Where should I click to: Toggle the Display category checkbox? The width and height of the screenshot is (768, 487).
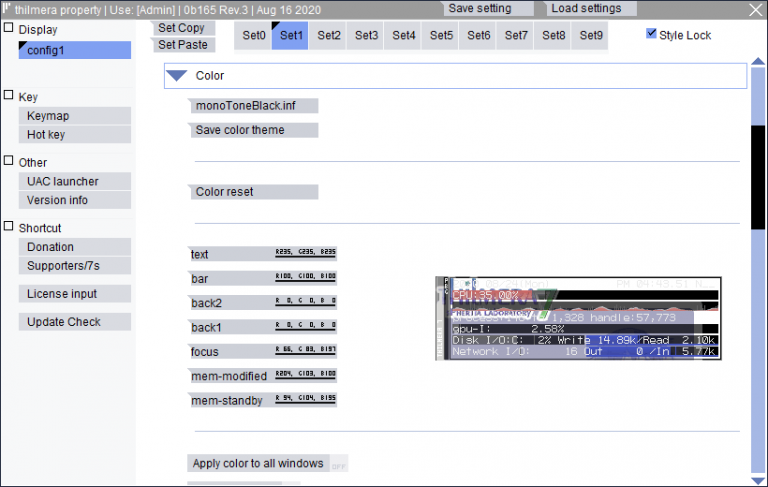coord(9,29)
